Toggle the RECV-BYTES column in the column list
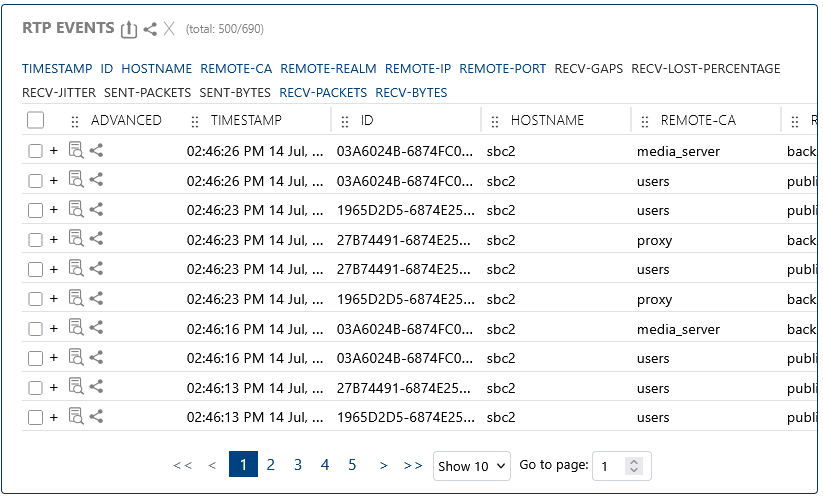The width and height of the screenshot is (823, 499). tap(411, 93)
